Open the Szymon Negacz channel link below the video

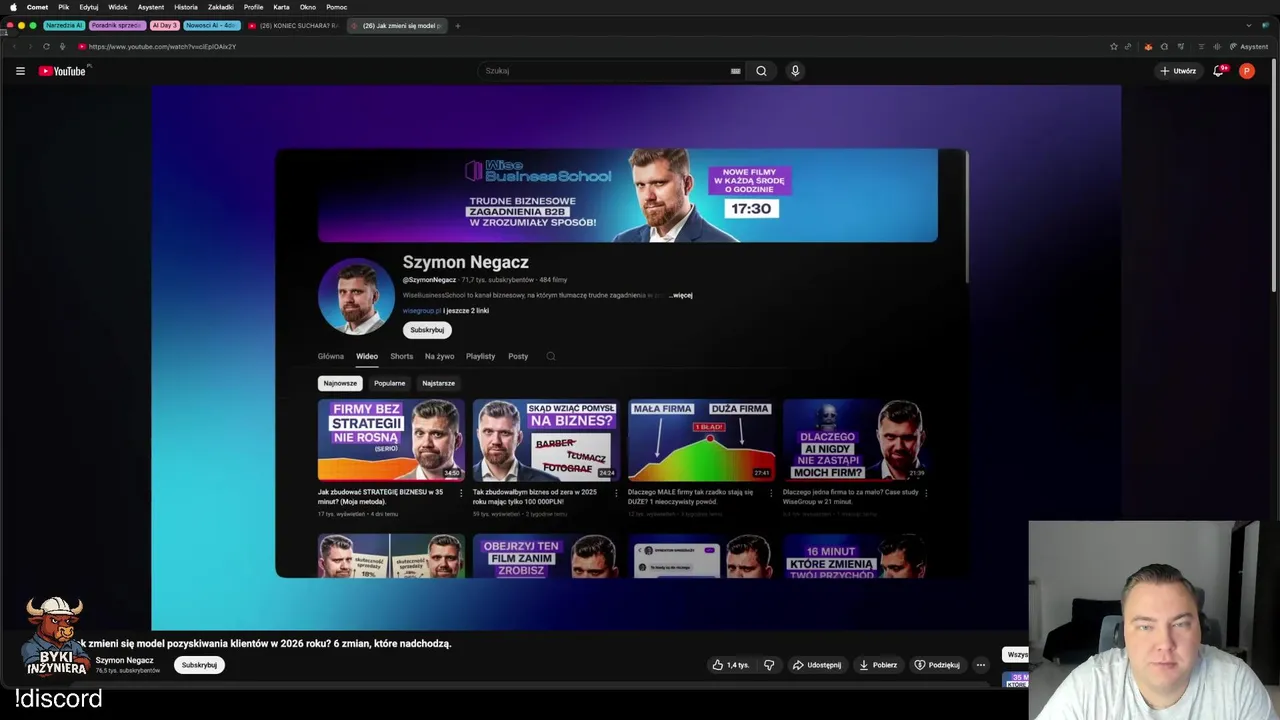click(x=124, y=660)
